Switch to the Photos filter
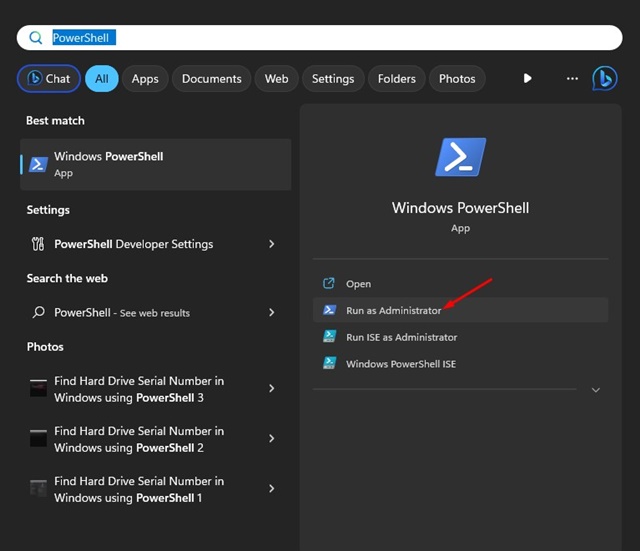The image size is (640, 551). tap(457, 78)
